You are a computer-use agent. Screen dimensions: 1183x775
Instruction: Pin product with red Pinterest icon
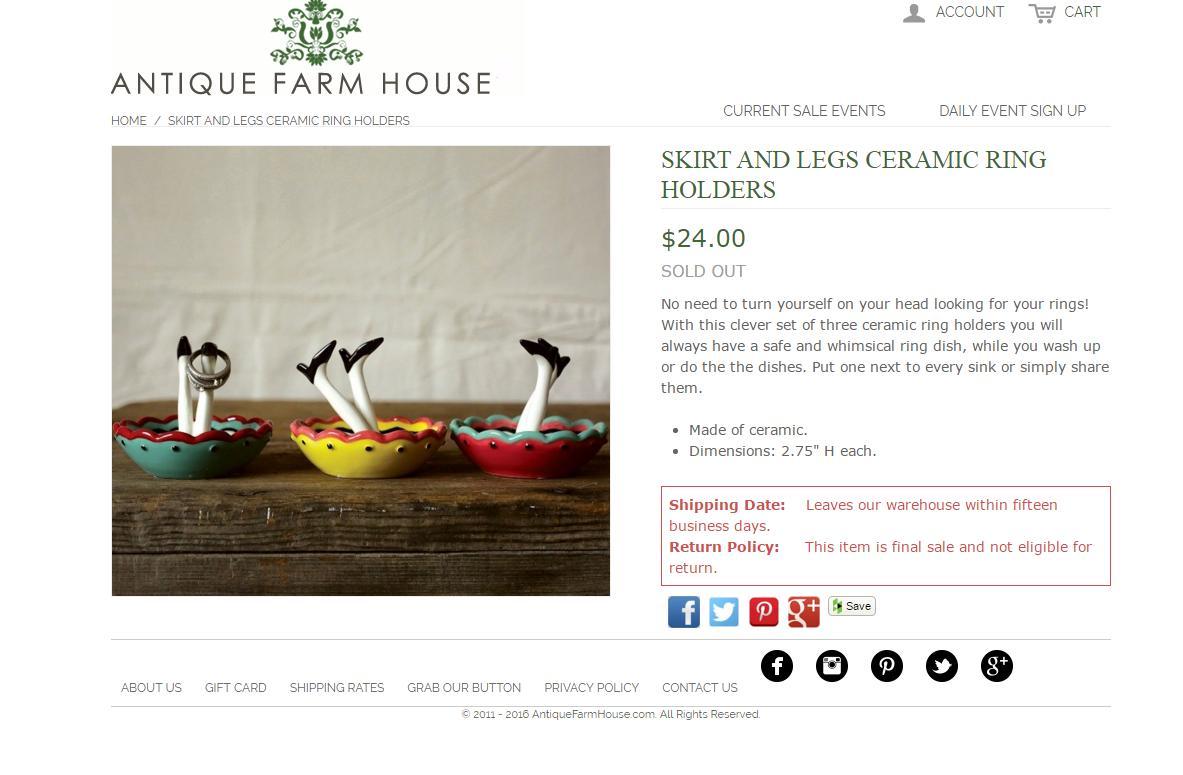(x=764, y=612)
